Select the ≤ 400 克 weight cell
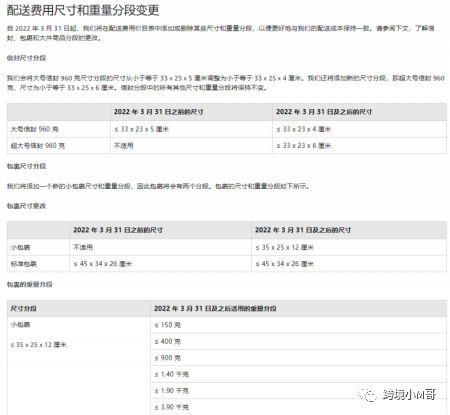 point(298,341)
